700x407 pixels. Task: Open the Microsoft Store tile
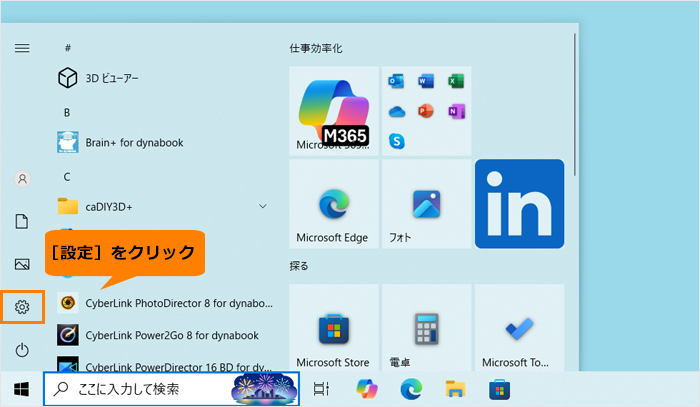pyautogui.click(x=333, y=328)
